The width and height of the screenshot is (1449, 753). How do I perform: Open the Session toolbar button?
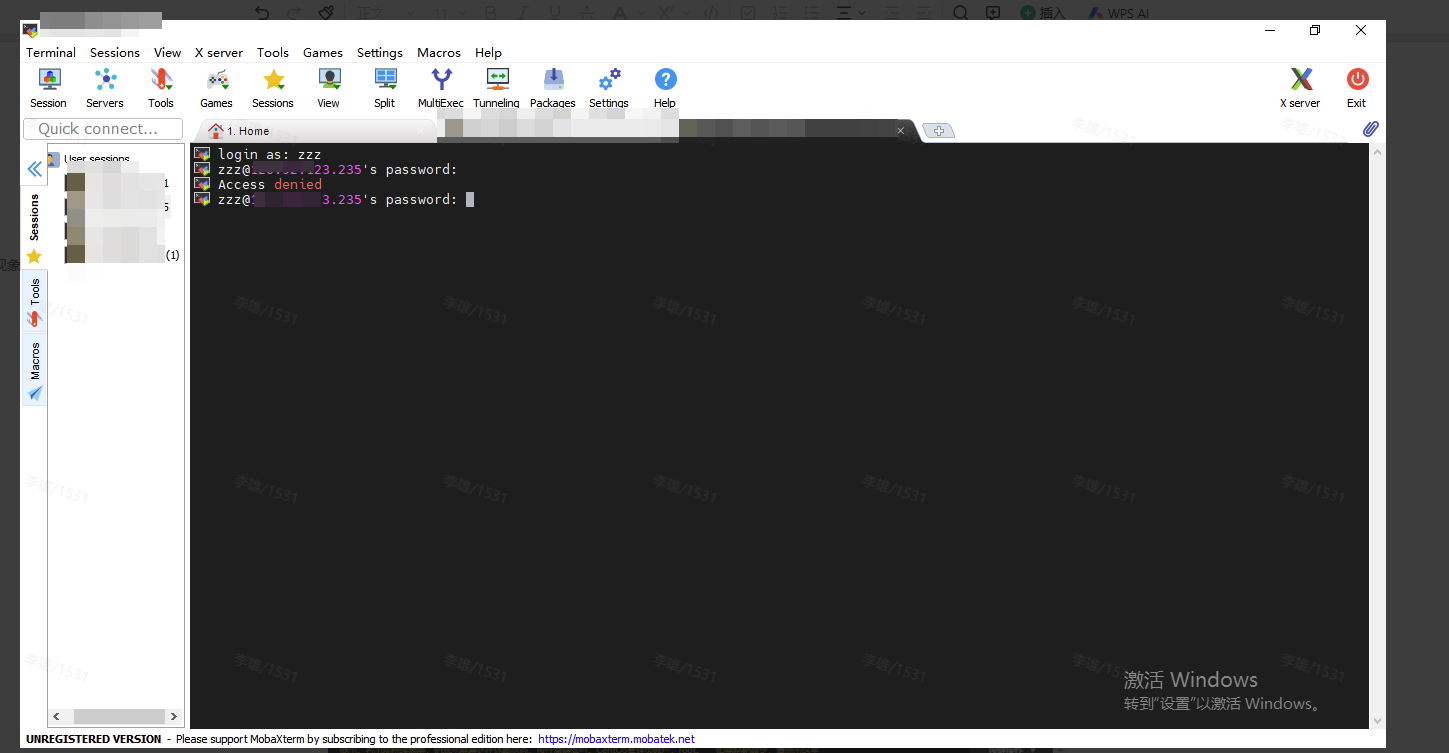click(48, 88)
